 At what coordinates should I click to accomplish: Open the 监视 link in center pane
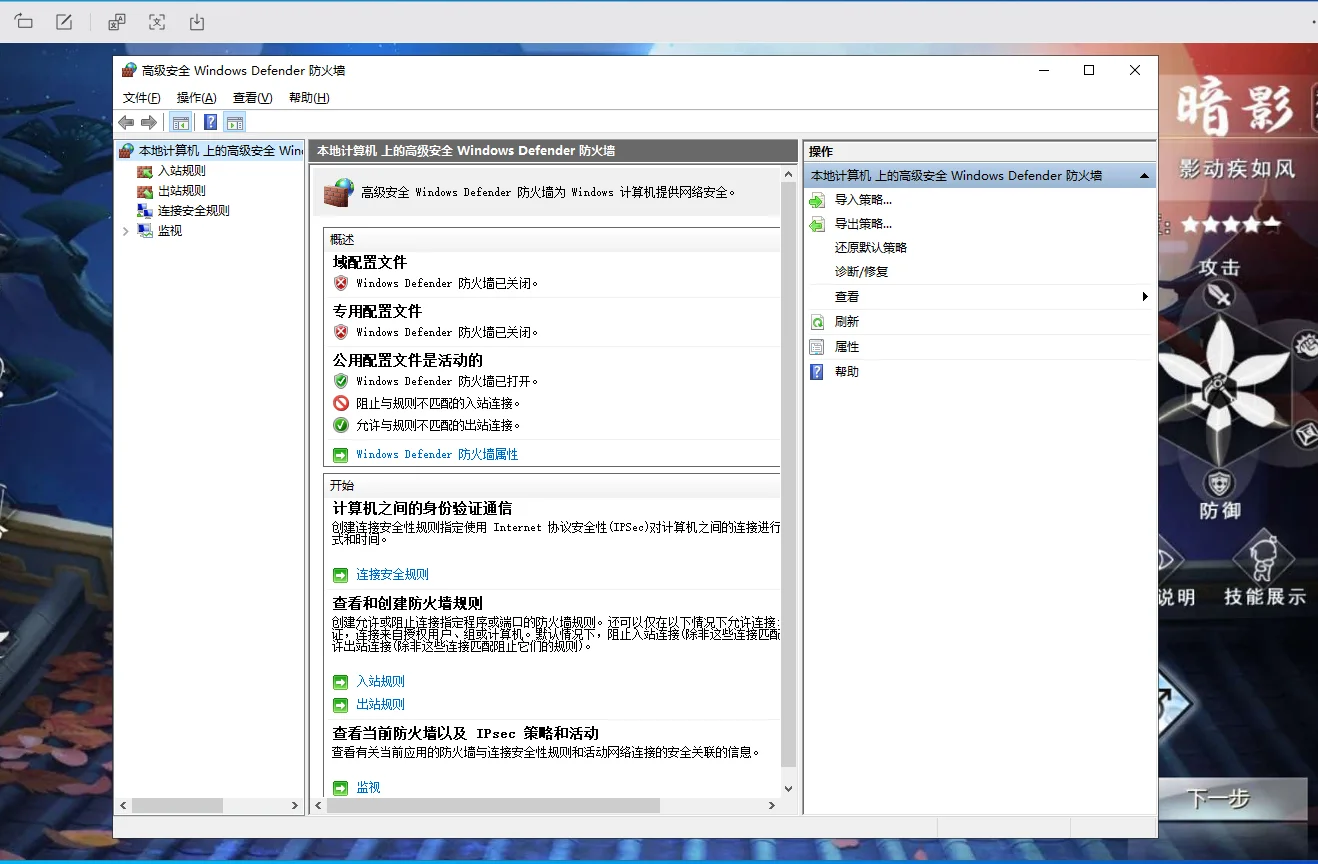pyautogui.click(x=368, y=788)
